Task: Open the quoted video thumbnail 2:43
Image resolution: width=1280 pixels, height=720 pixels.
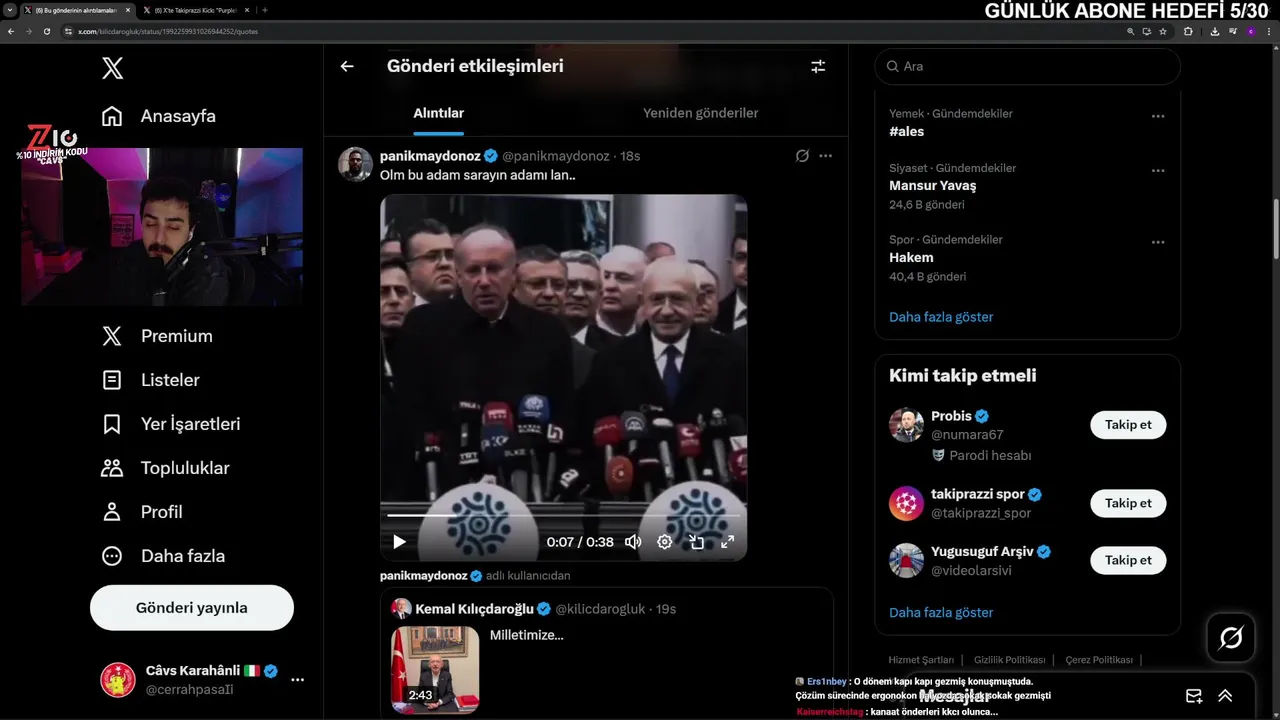Action: (435, 670)
